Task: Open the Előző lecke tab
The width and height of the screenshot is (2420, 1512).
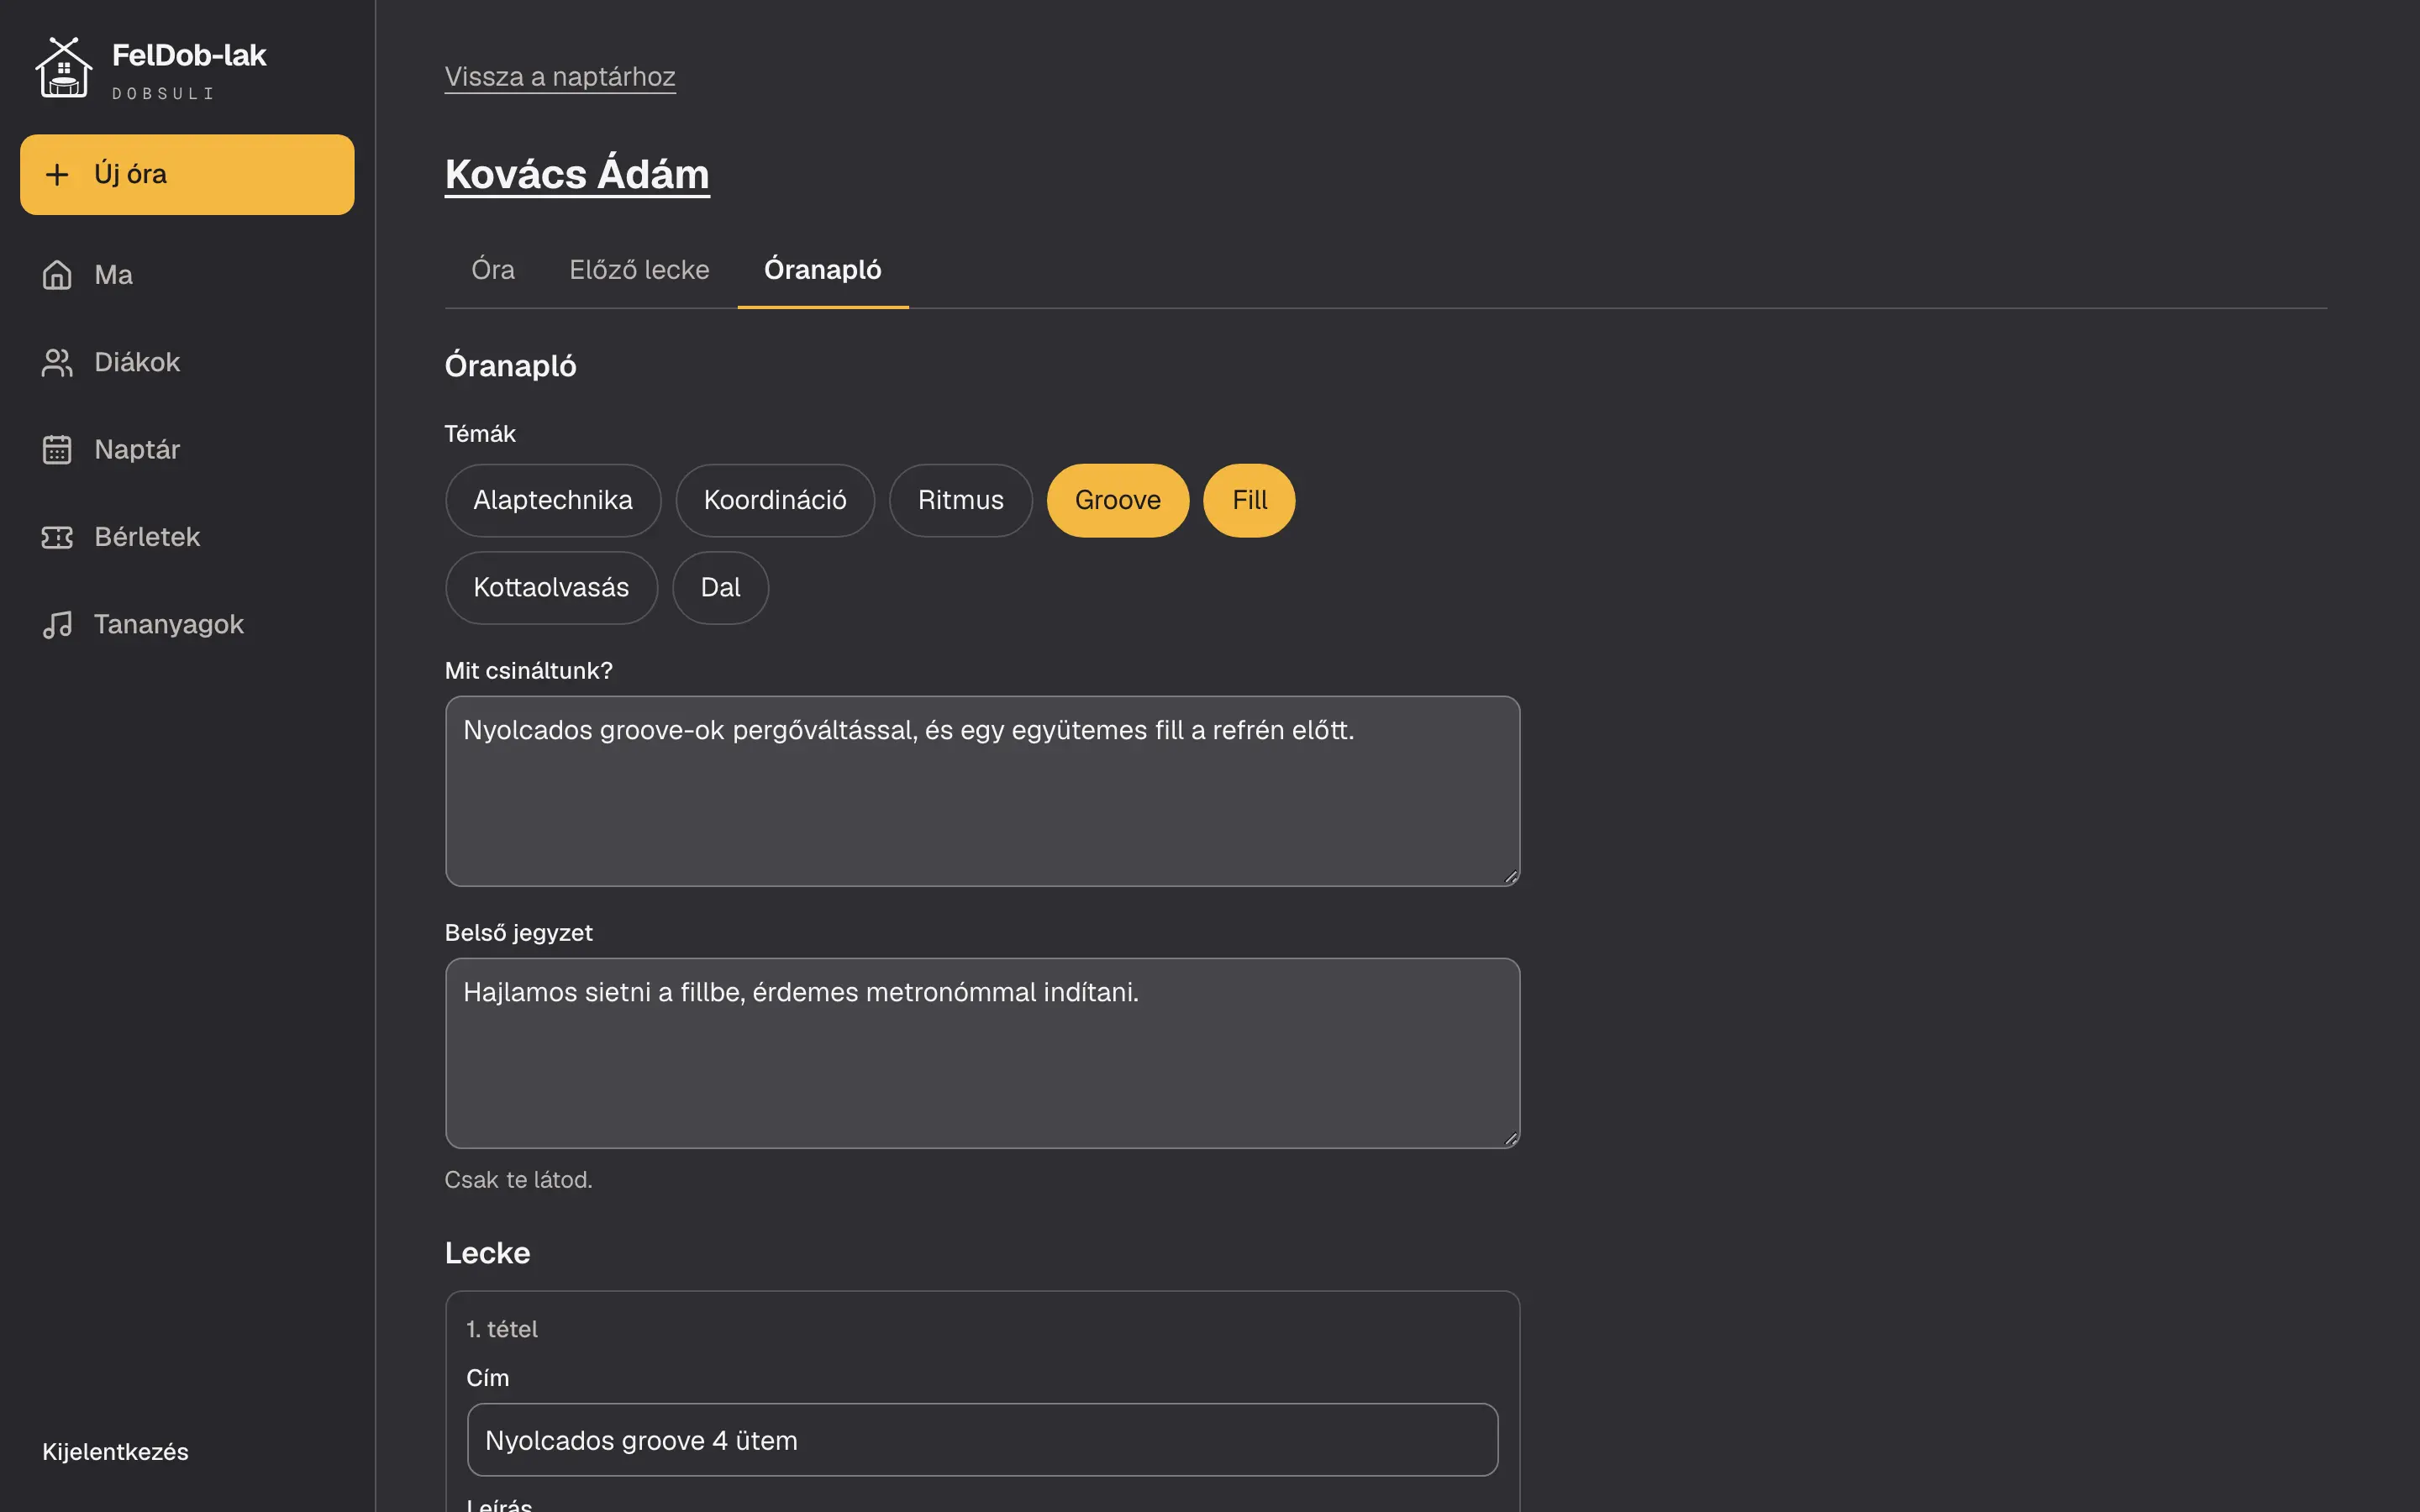Action: [x=639, y=270]
